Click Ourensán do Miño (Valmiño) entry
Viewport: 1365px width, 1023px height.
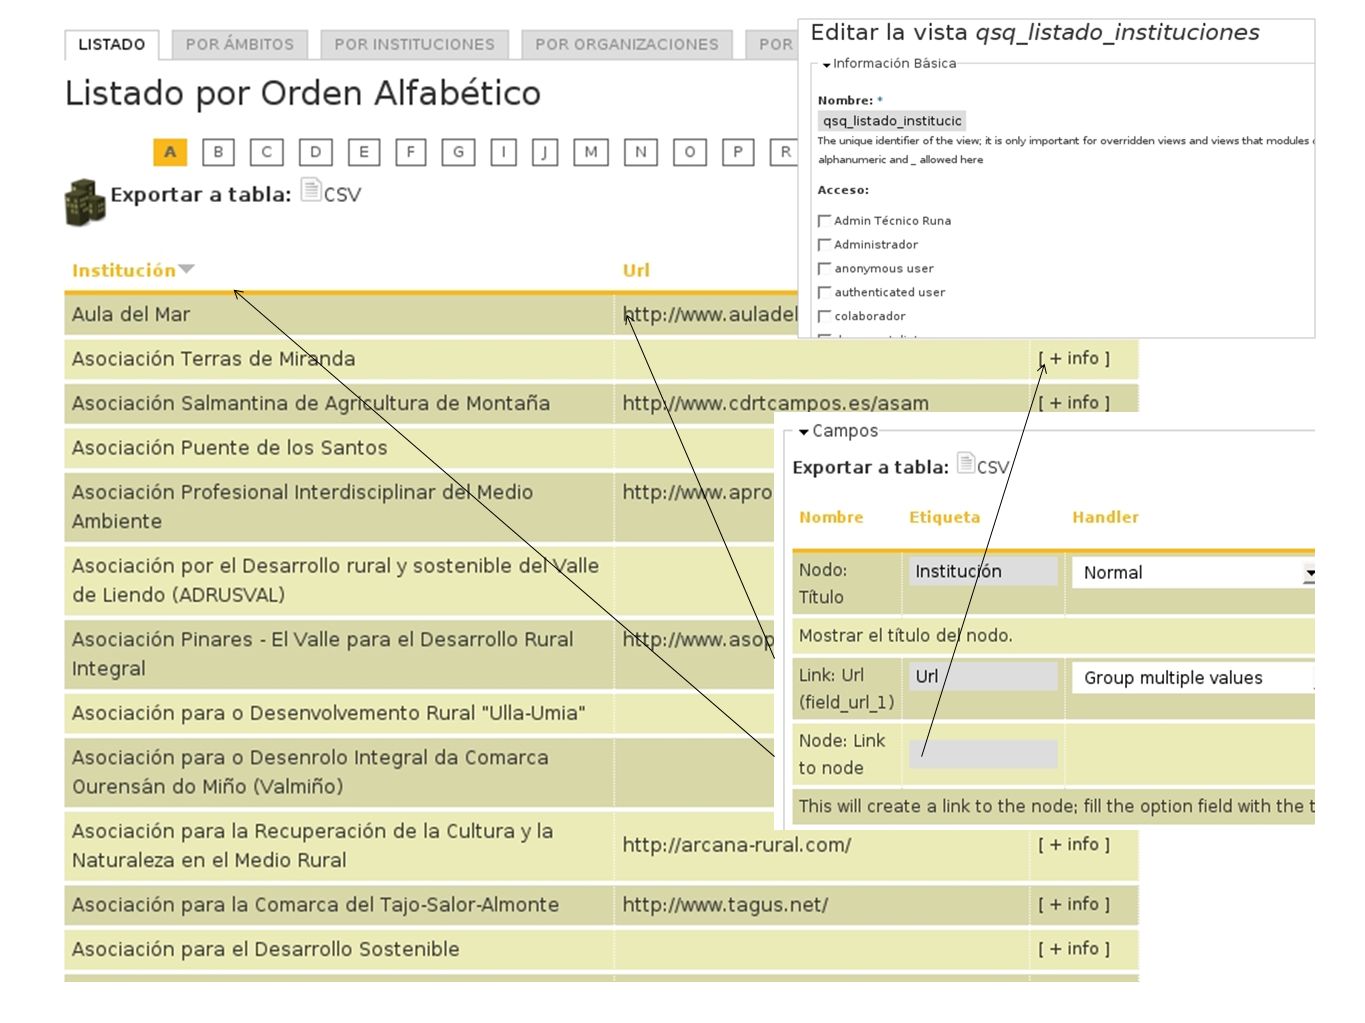tap(310, 772)
